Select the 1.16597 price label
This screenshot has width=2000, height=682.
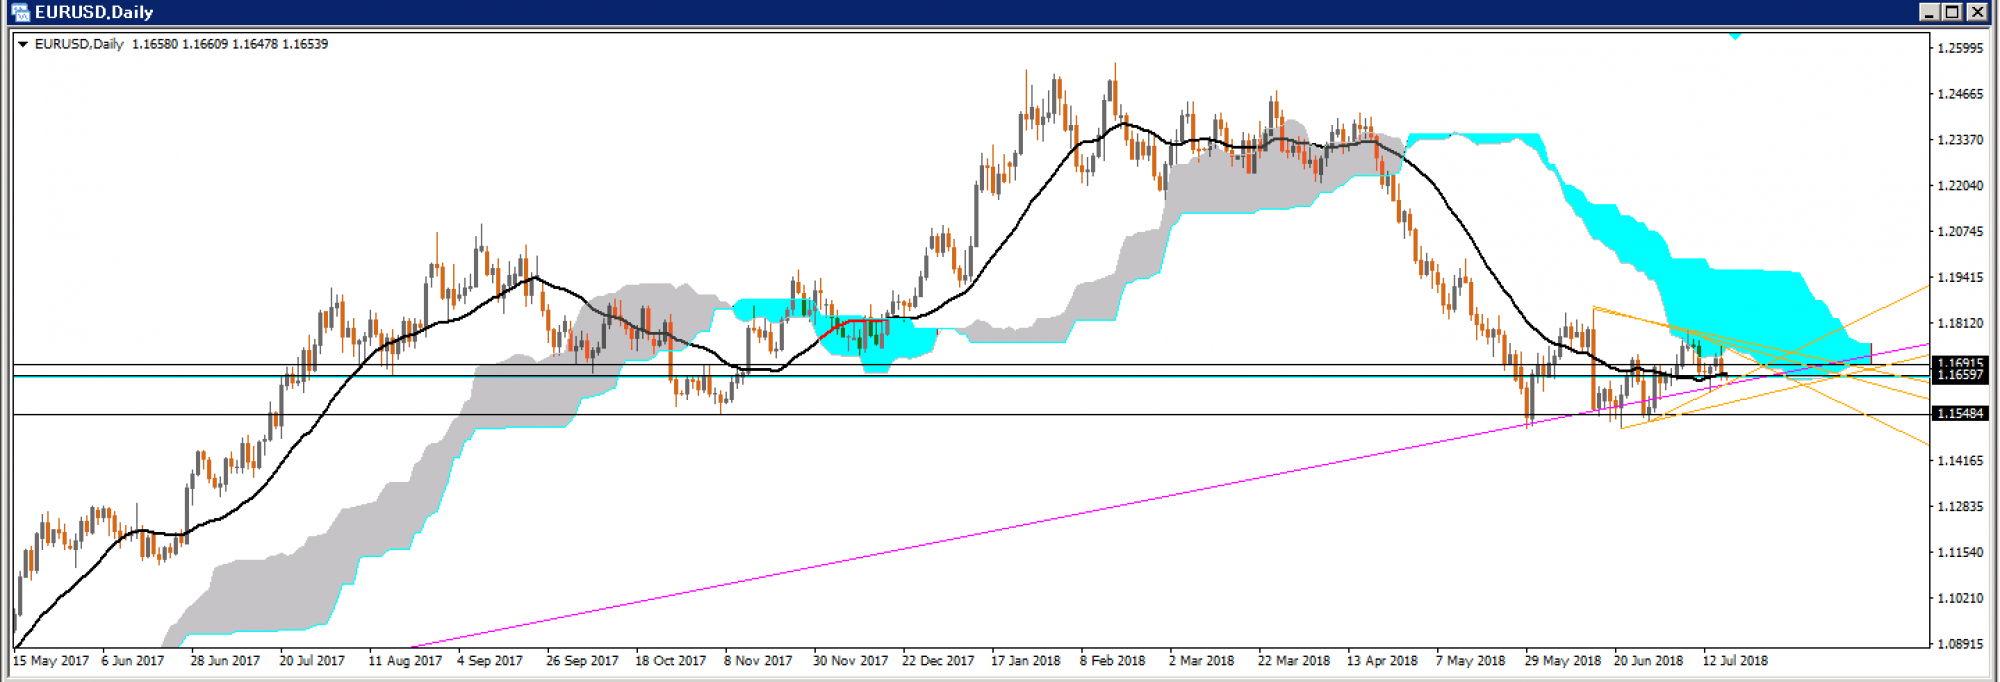(1960, 375)
